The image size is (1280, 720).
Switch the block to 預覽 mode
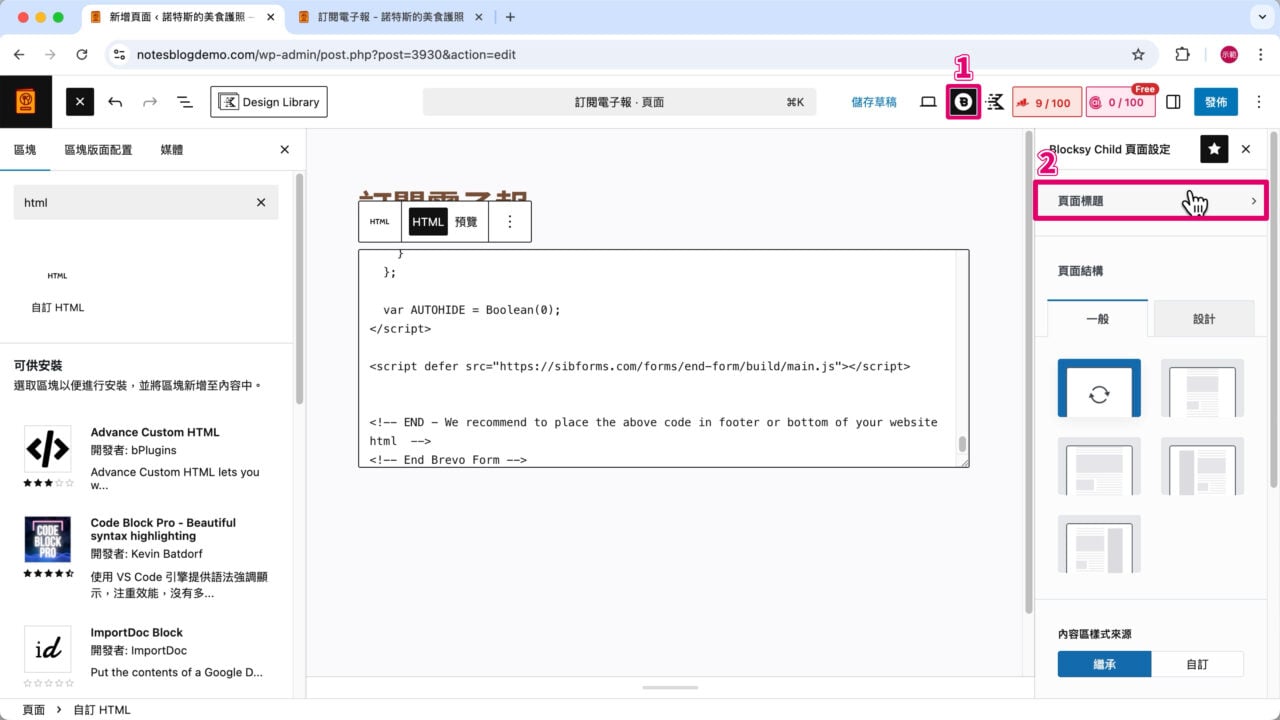pos(464,221)
